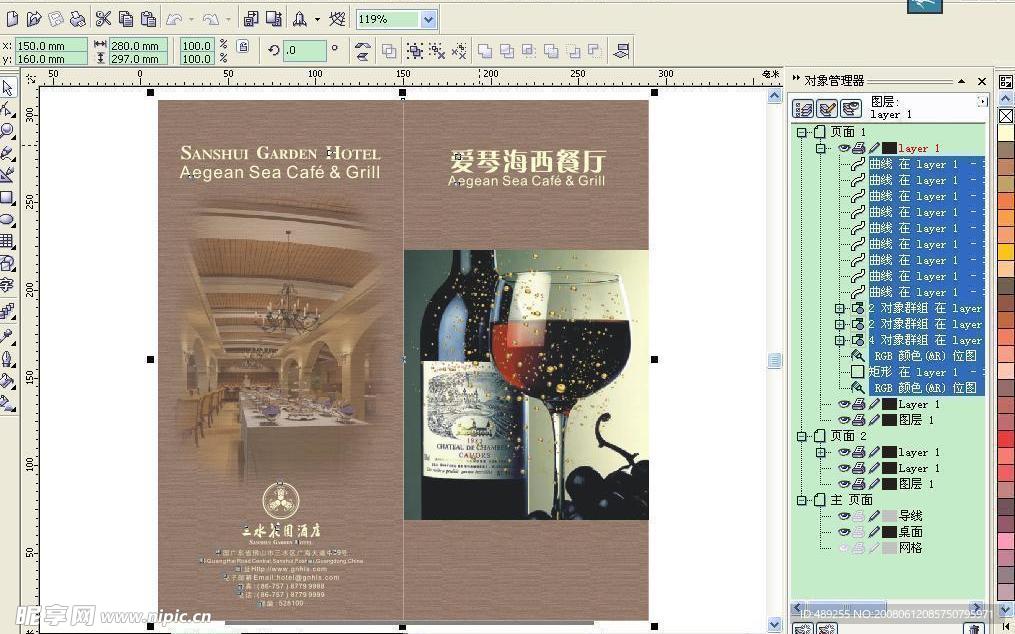
Task: Undo the last action
Action: point(173,19)
